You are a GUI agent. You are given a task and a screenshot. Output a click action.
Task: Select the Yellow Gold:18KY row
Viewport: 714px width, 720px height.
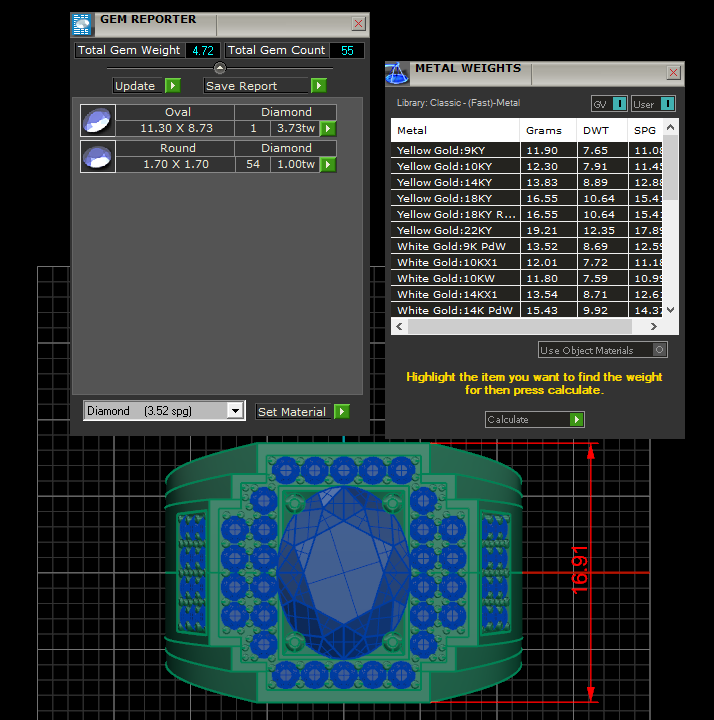455,198
